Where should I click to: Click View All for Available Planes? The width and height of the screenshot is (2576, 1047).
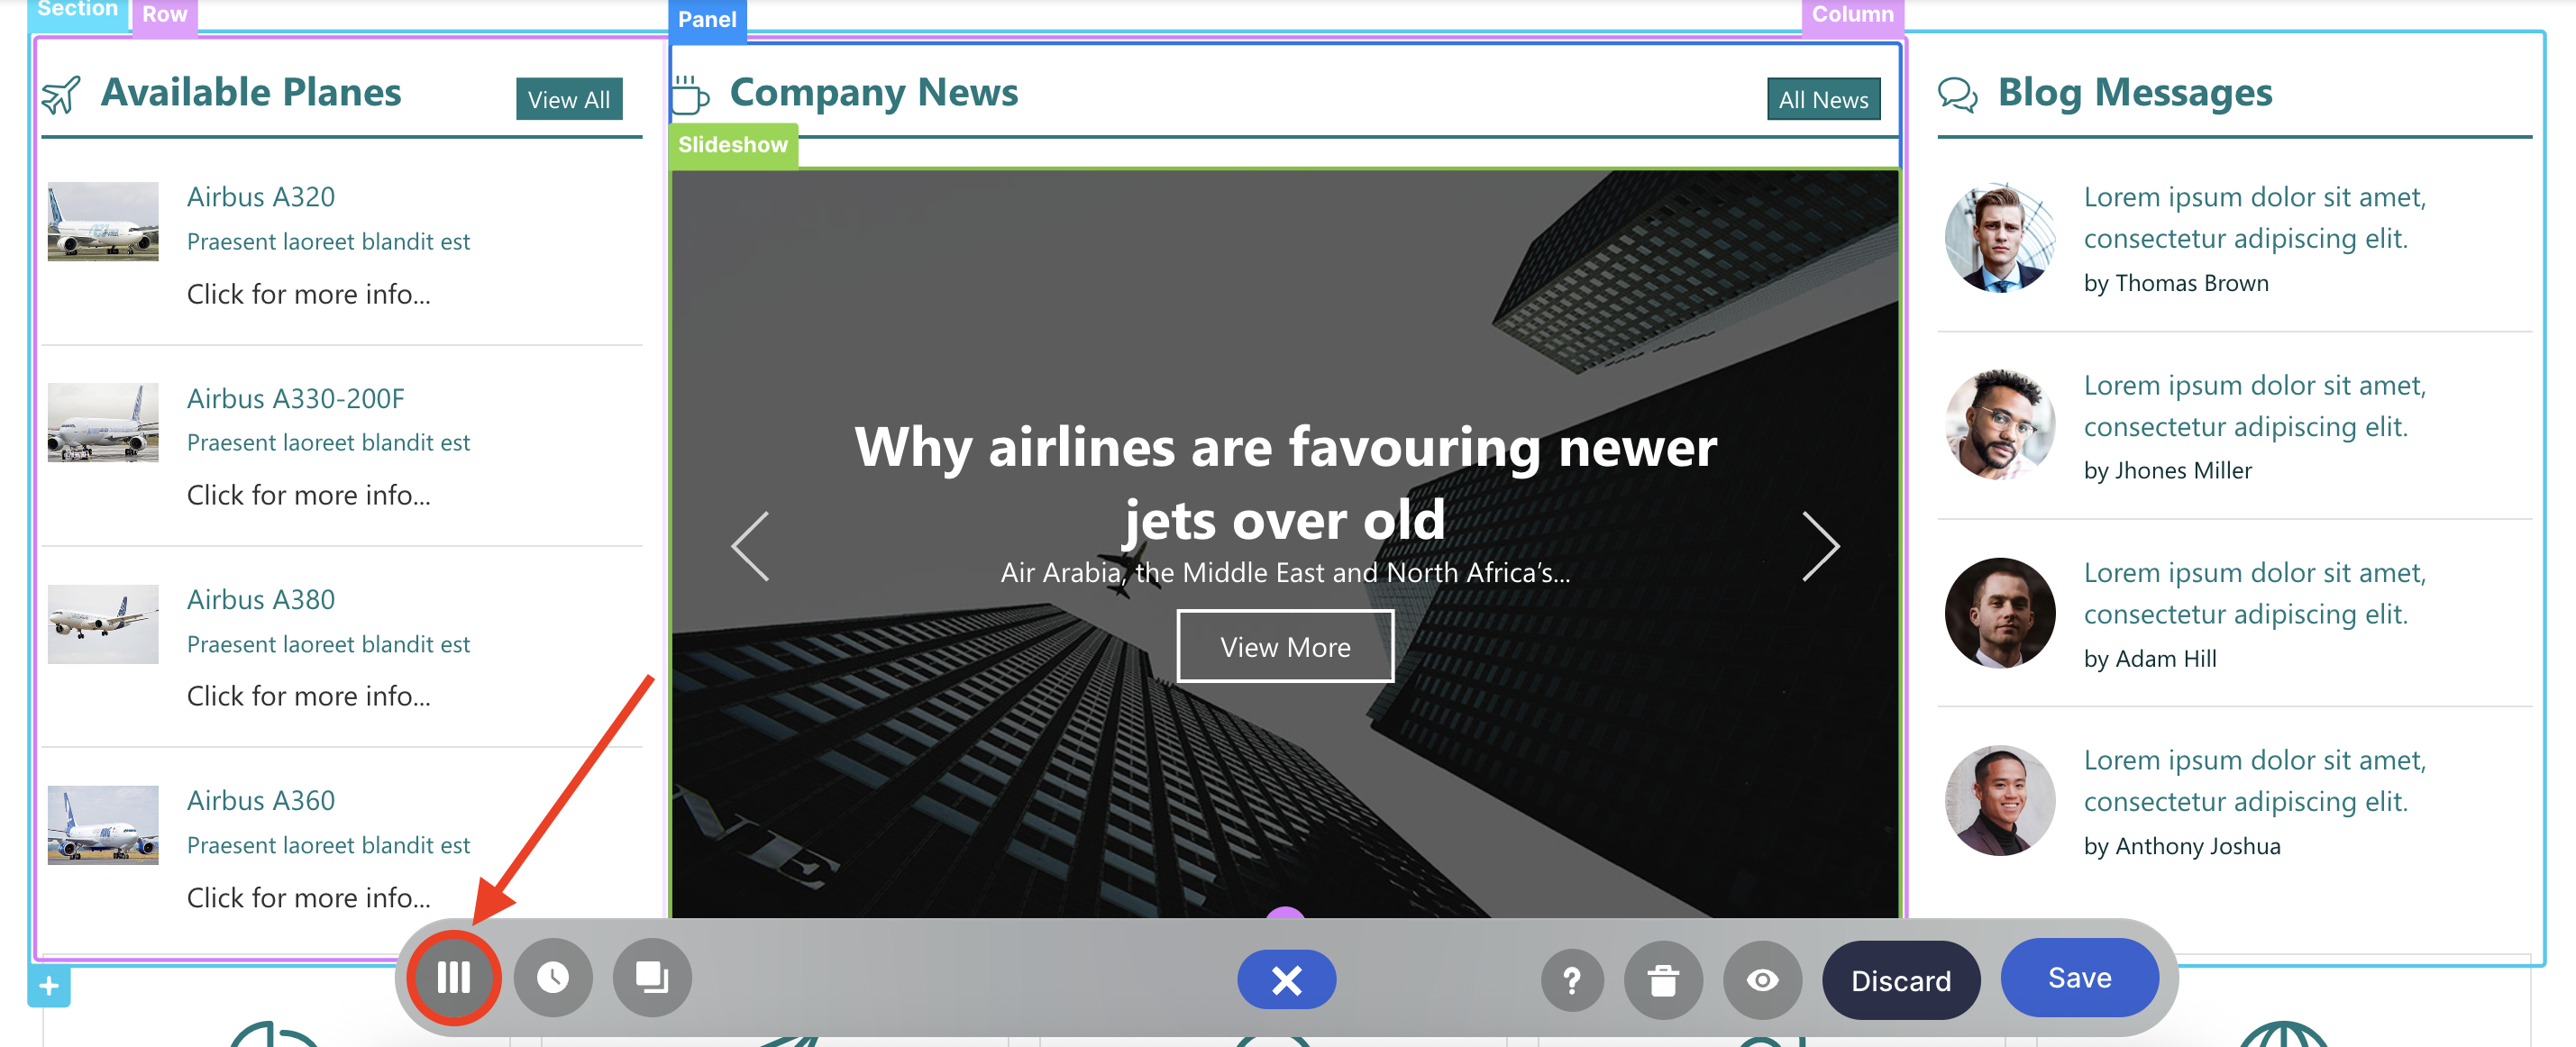569,99
